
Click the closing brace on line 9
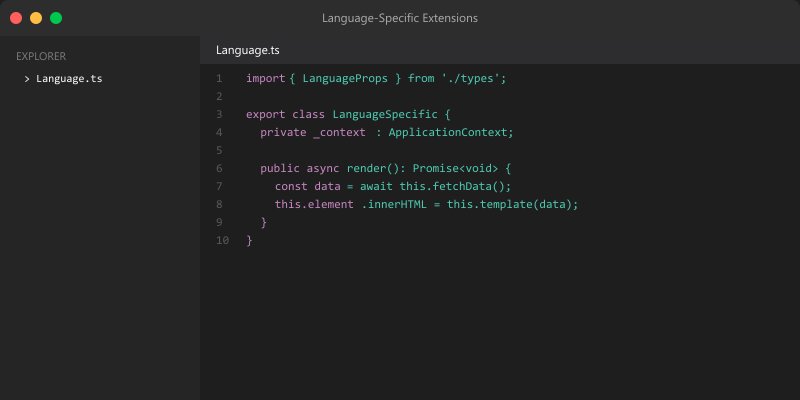click(x=264, y=222)
